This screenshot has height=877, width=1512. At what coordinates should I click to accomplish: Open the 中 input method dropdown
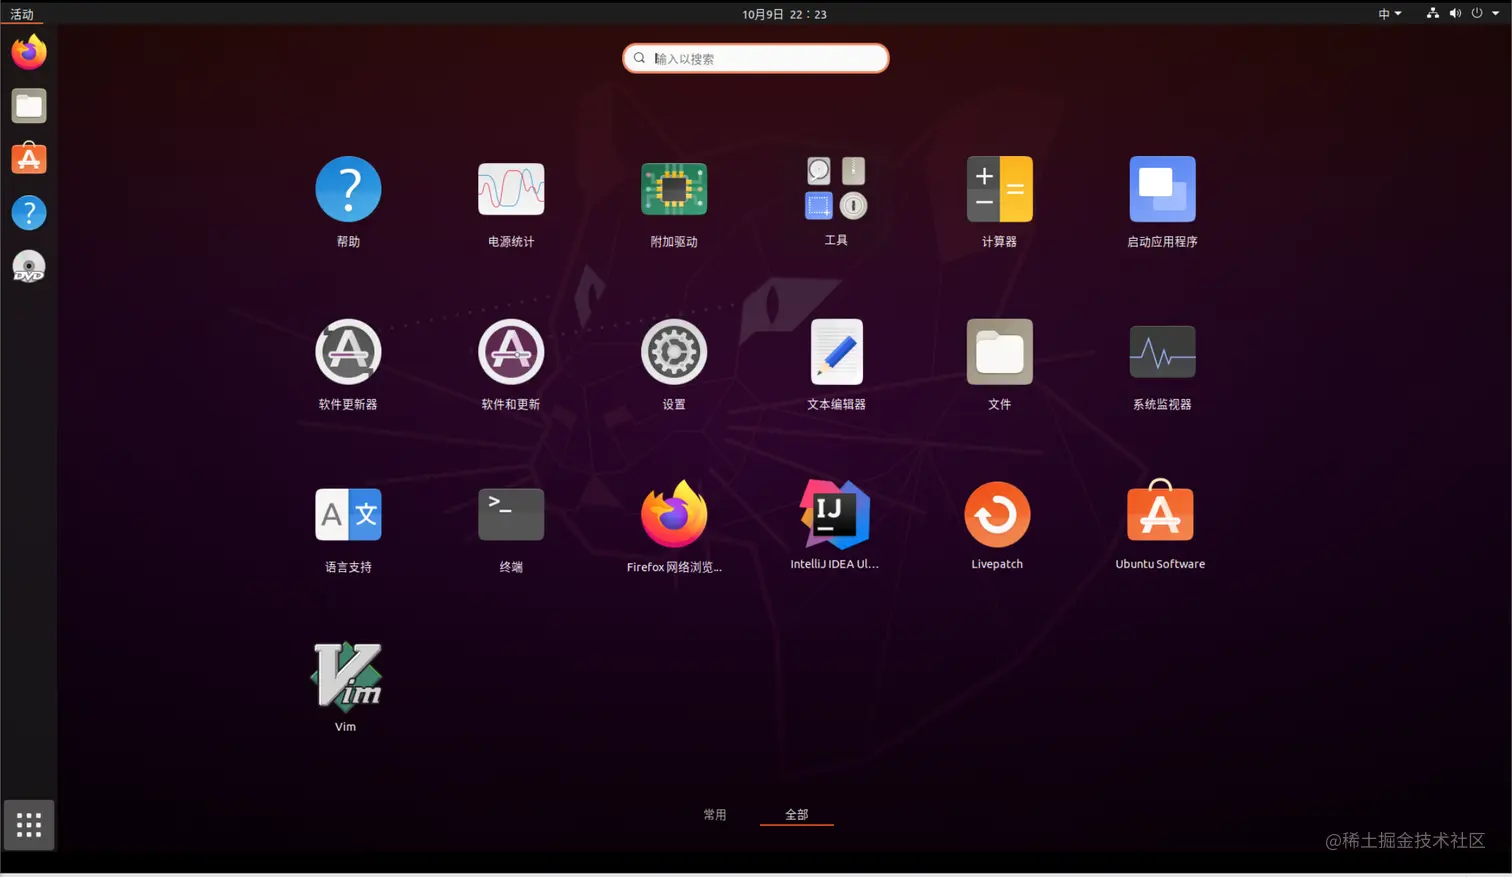click(x=1390, y=14)
